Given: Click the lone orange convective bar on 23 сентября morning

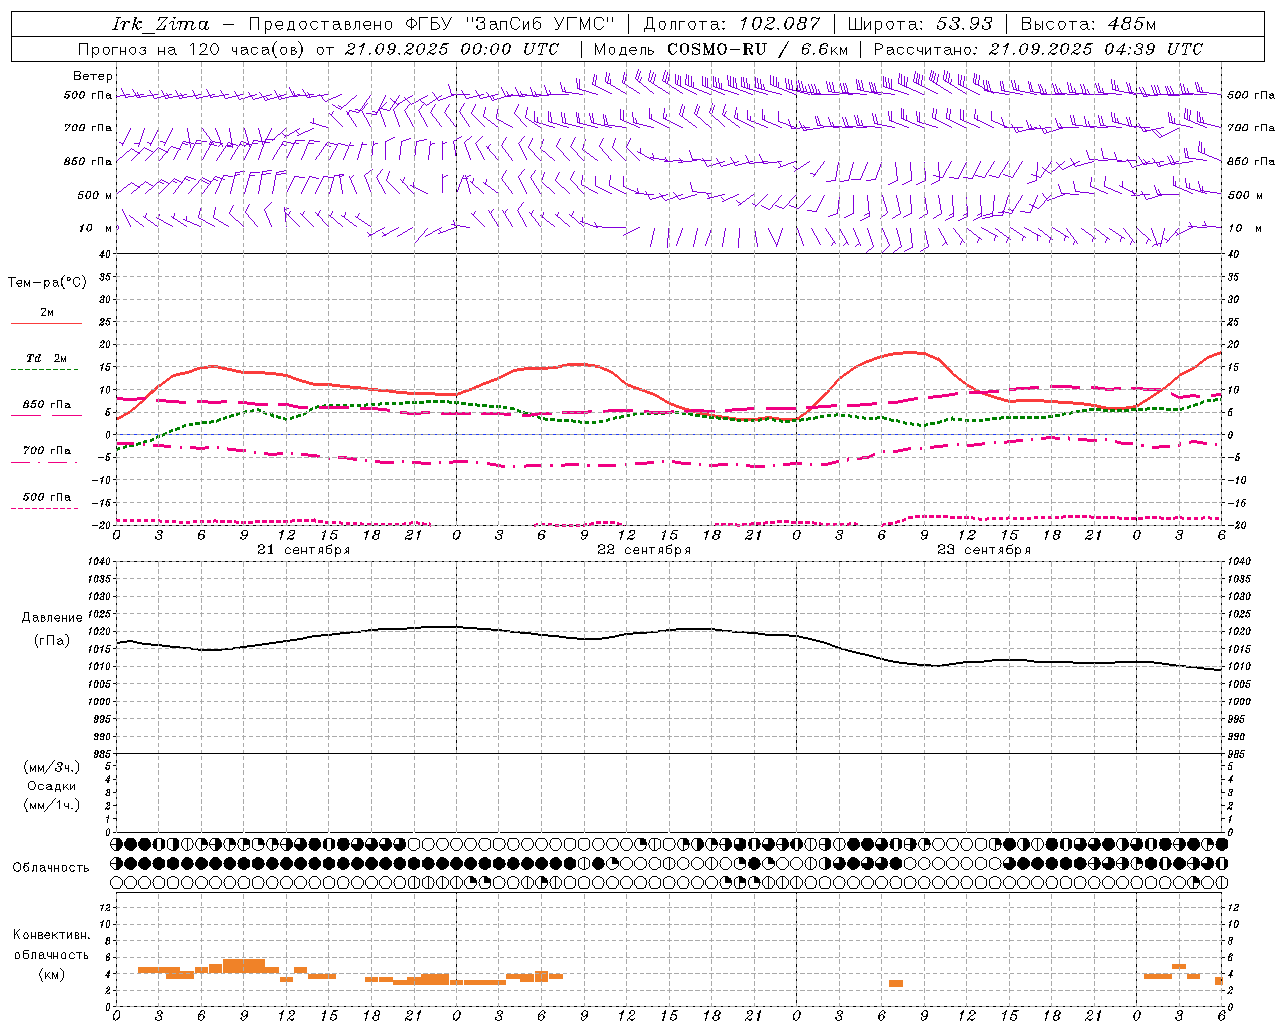Looking at the screenshot, I should (896, 984).
